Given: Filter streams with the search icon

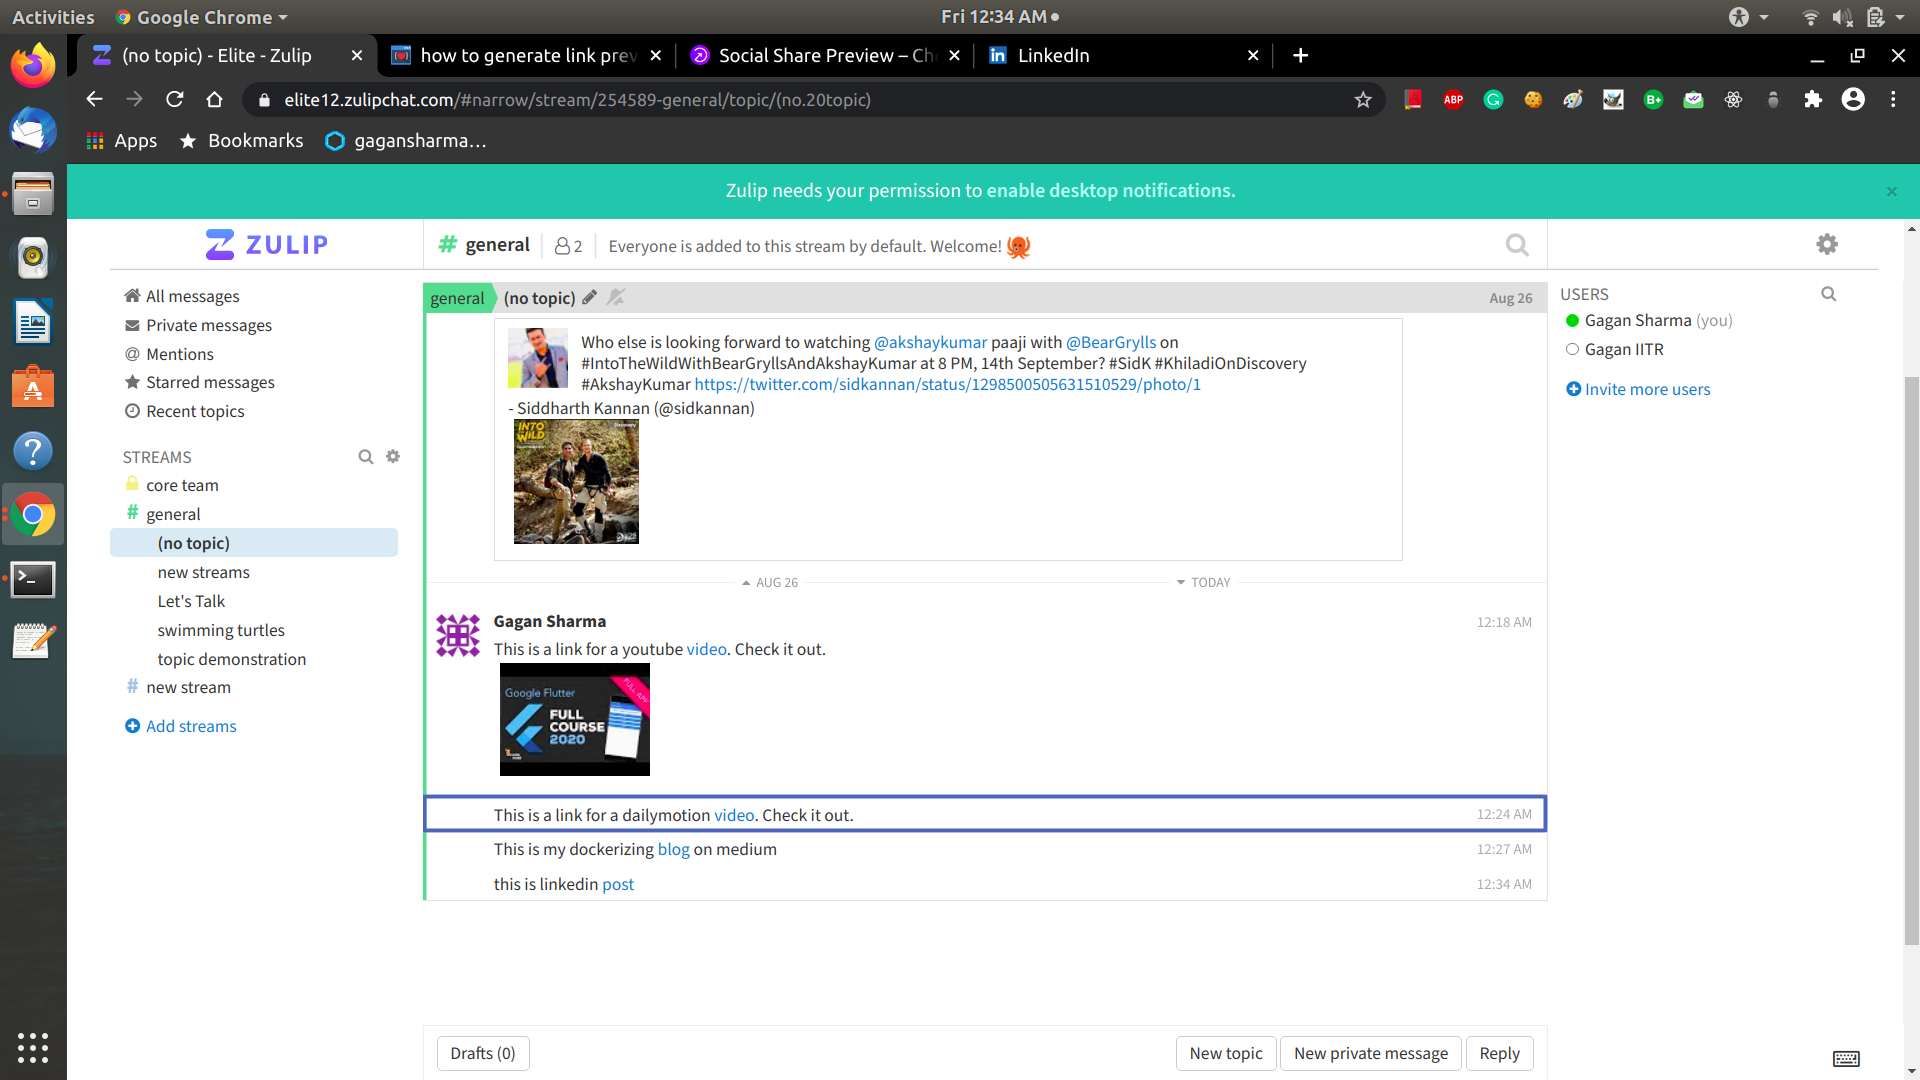Looking at the screenshot, I should tap(366, 456).
